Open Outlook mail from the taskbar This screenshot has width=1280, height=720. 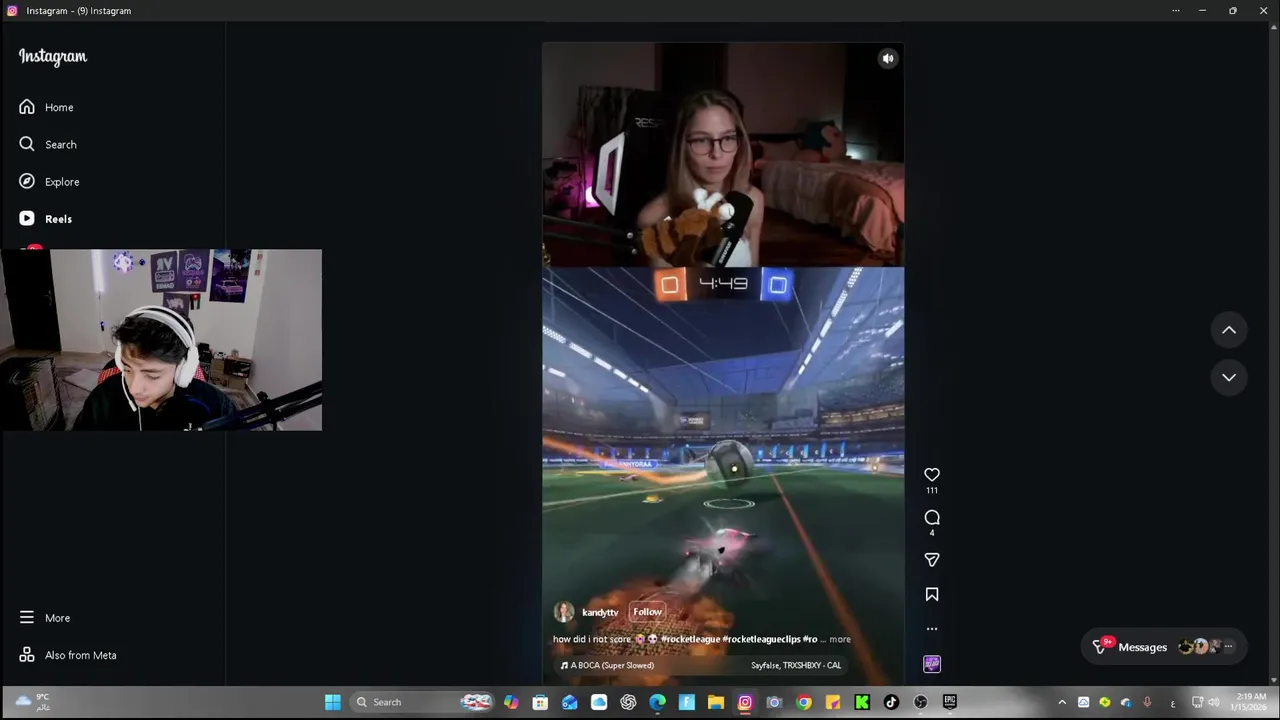tap(569, 702)
